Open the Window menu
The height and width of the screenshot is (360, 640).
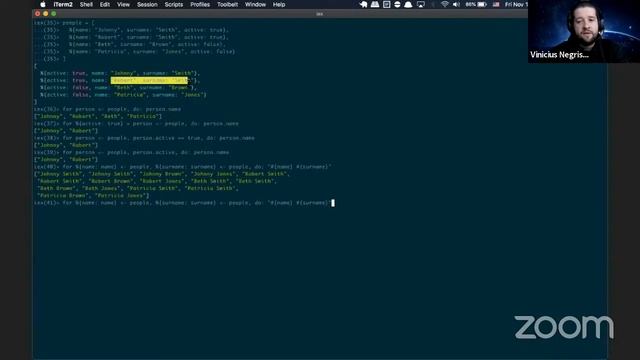[x=256, y=4]
